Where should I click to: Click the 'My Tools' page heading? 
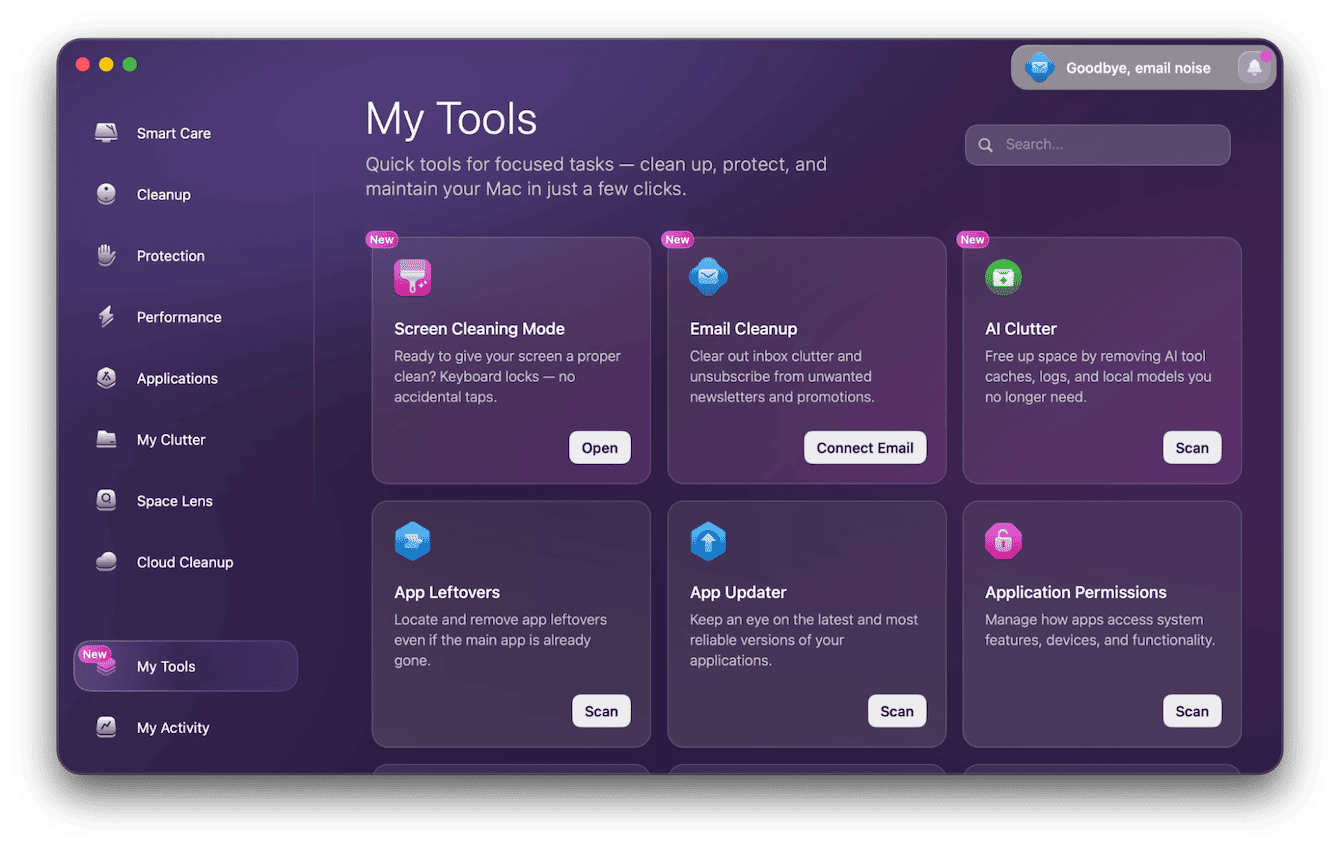(451, 119)
